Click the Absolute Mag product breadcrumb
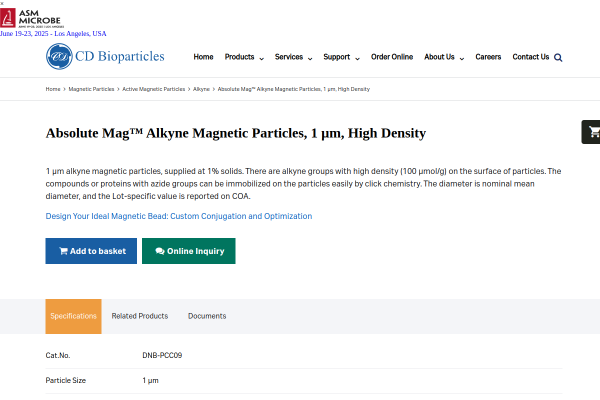Image resolution: width=600 pixels, height=400 pixels. 294,89
